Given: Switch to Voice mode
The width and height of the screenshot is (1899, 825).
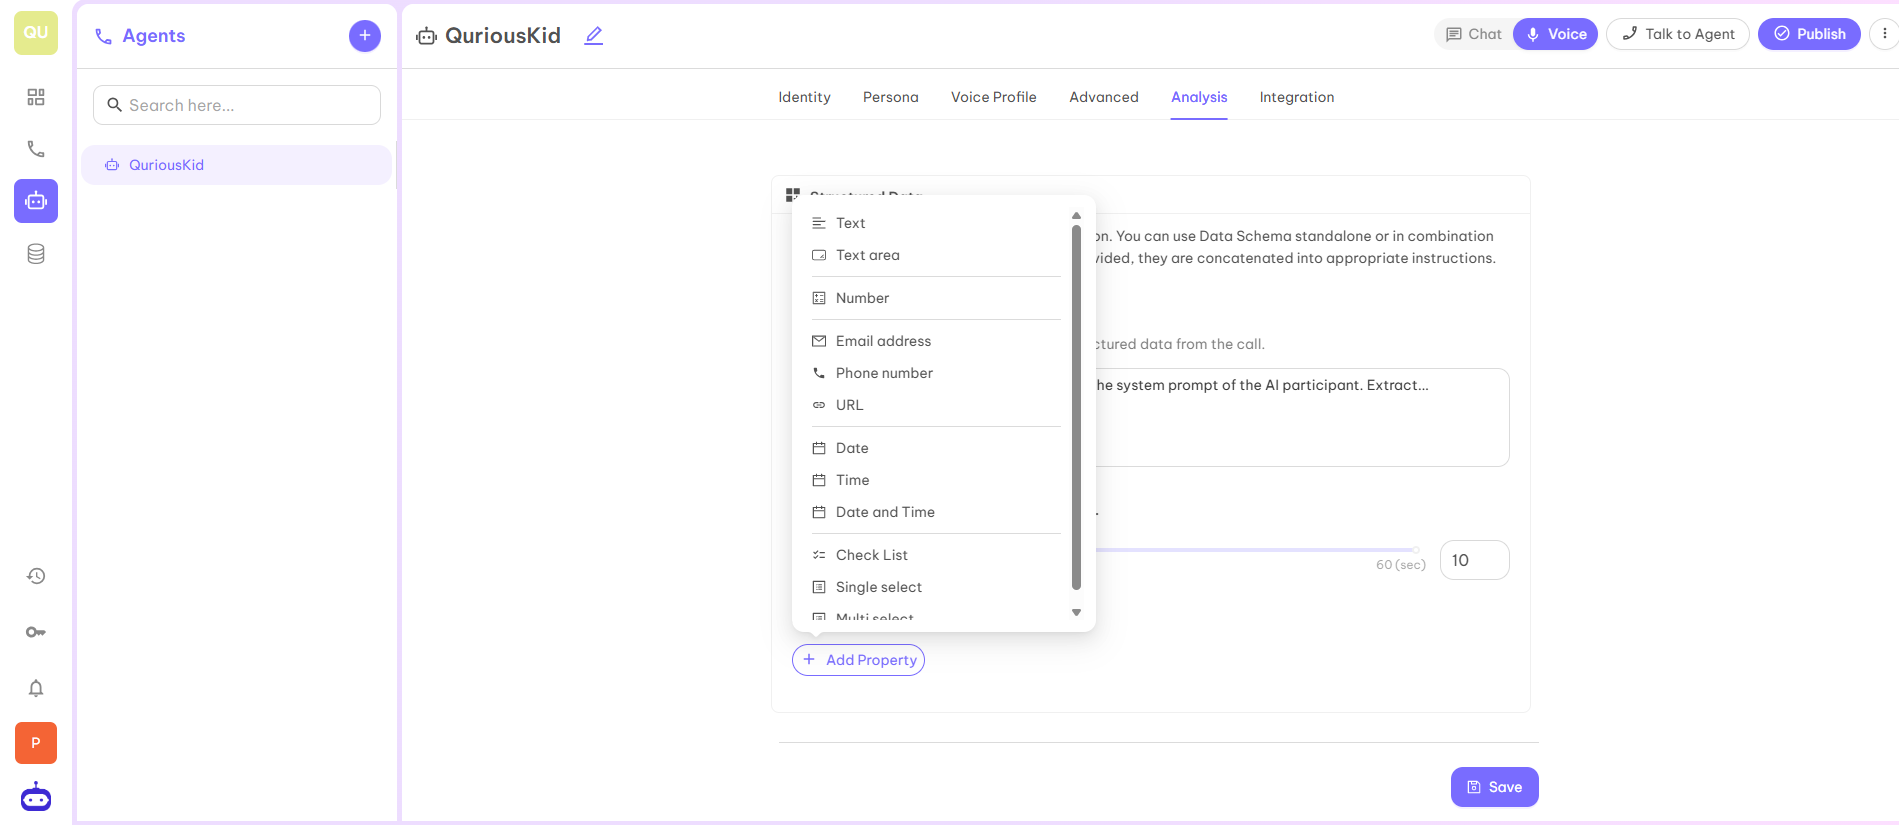Looking at the screenshot, I should [1556, 34].
